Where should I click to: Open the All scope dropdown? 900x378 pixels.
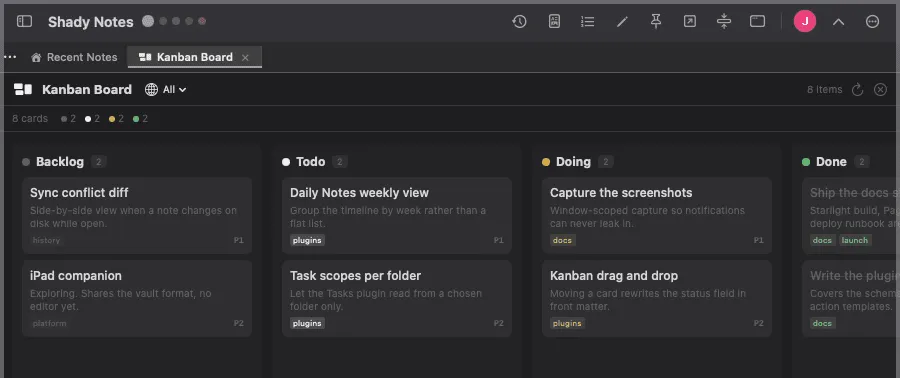[166, 89]
